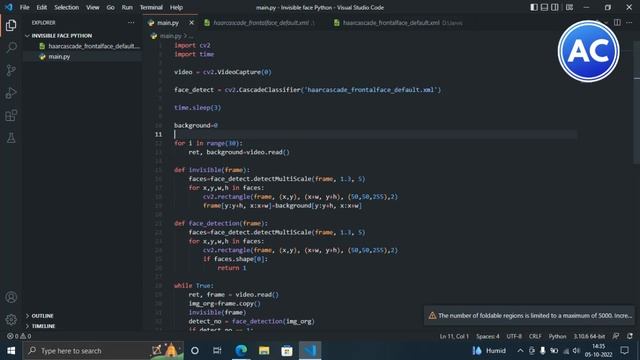Screen dimensions: 640x360
Task: Show hidden system tray icons chevron
Action: tap(520, 351)
